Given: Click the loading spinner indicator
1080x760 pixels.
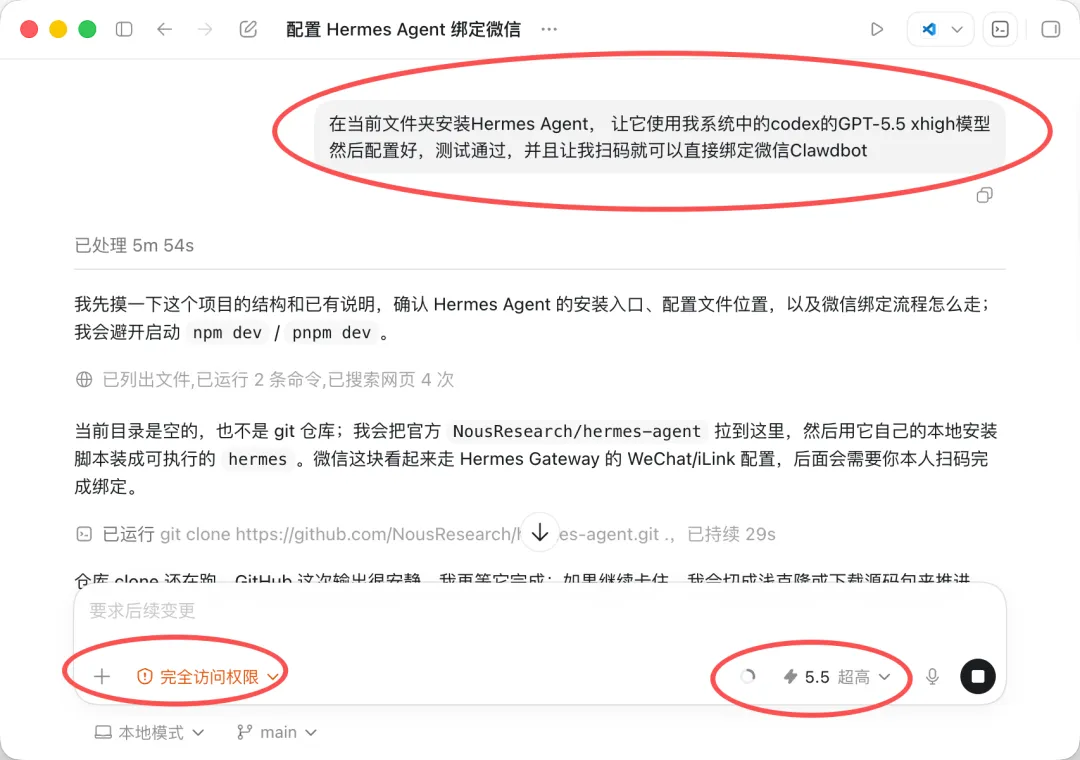Looking at the screenshot, I should tap(748, 677).
